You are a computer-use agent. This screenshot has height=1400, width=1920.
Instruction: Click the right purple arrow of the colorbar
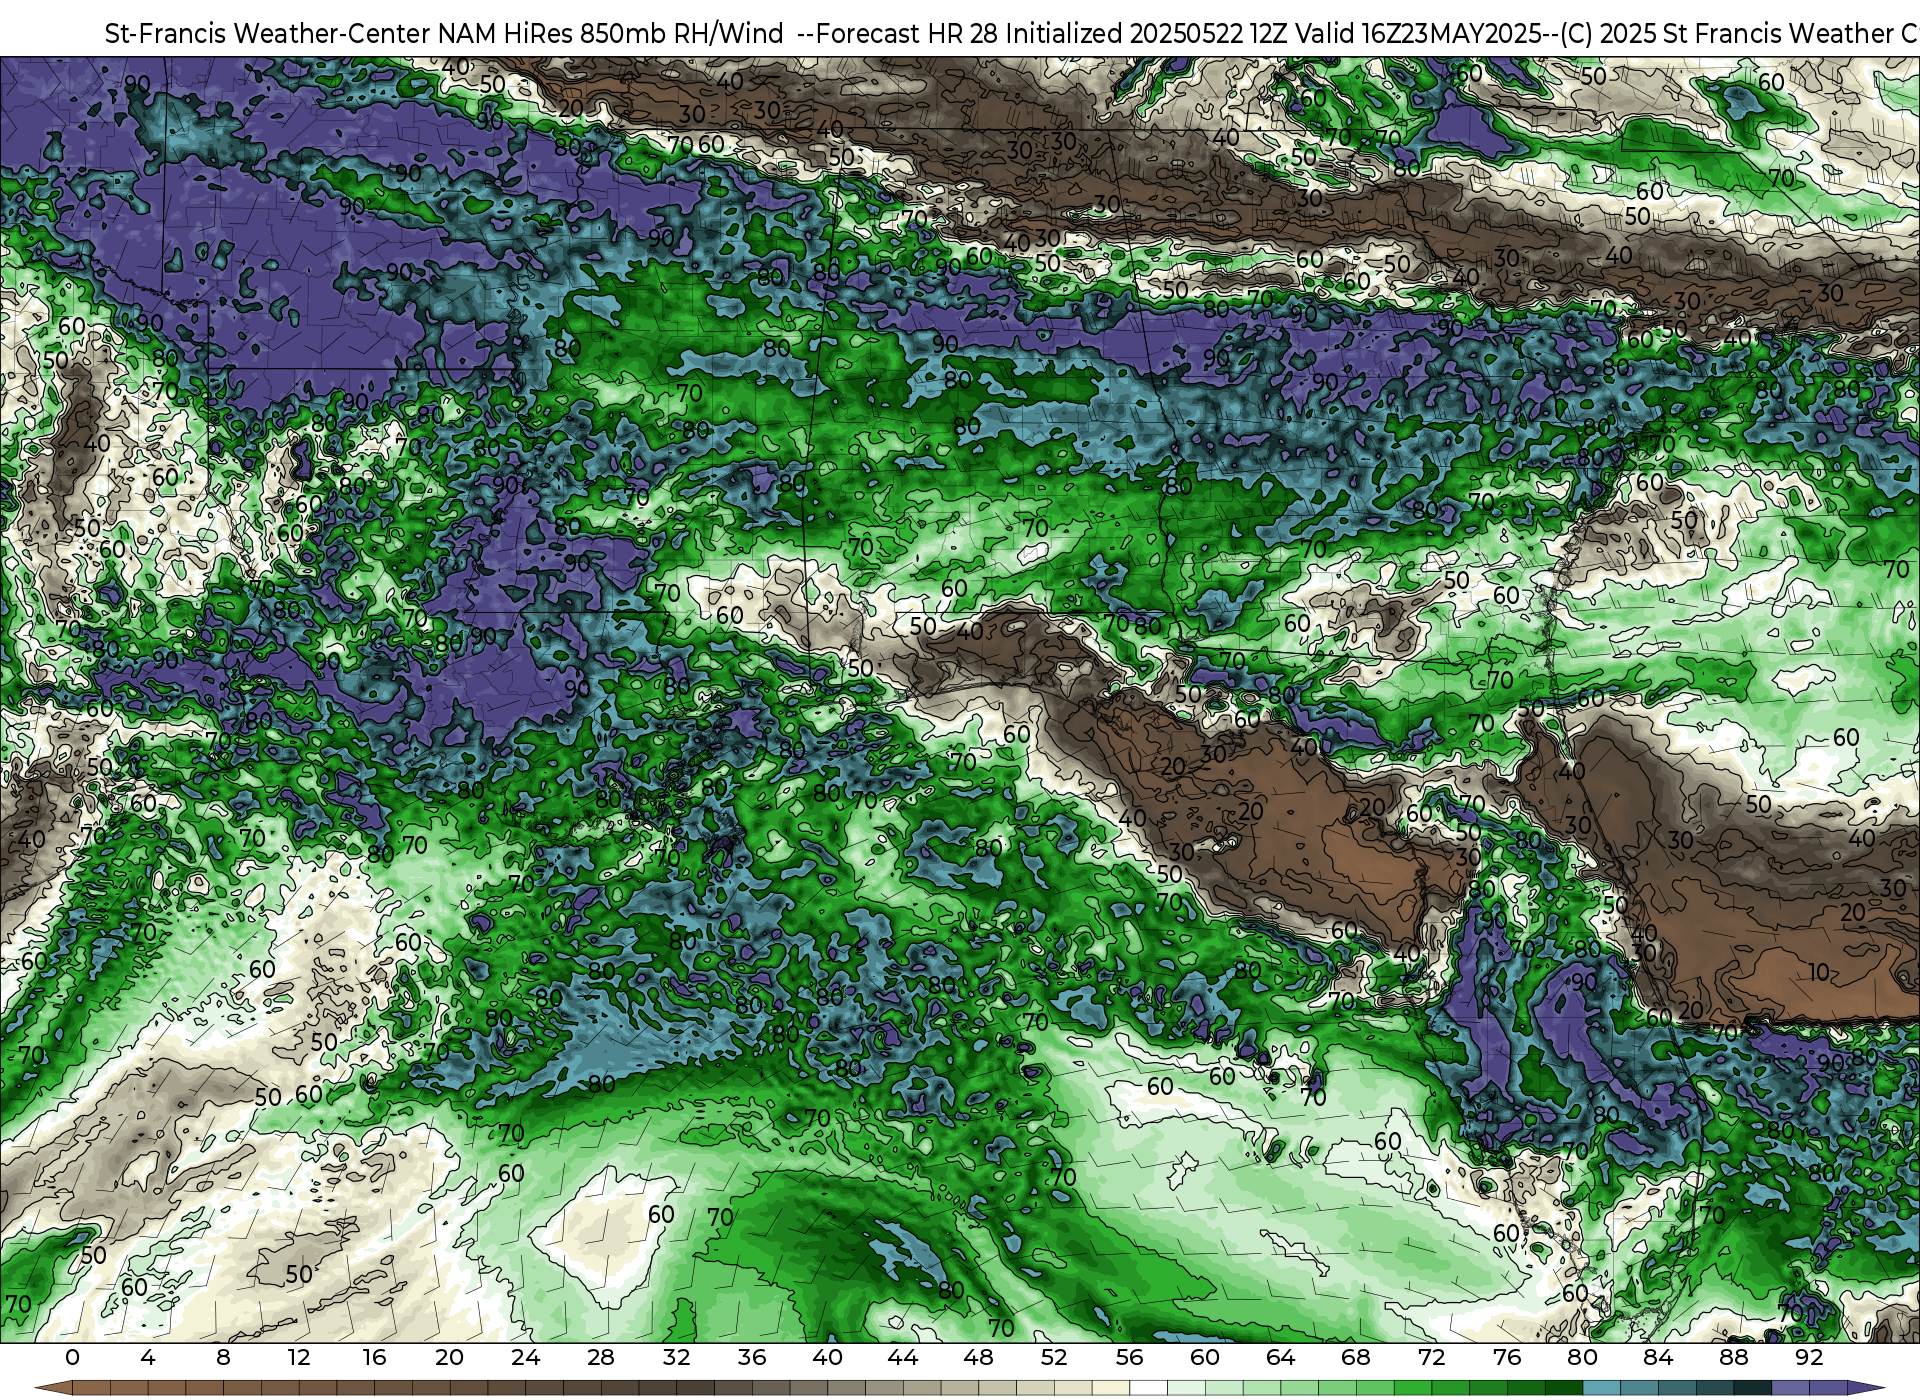tap(1866, 1388)
